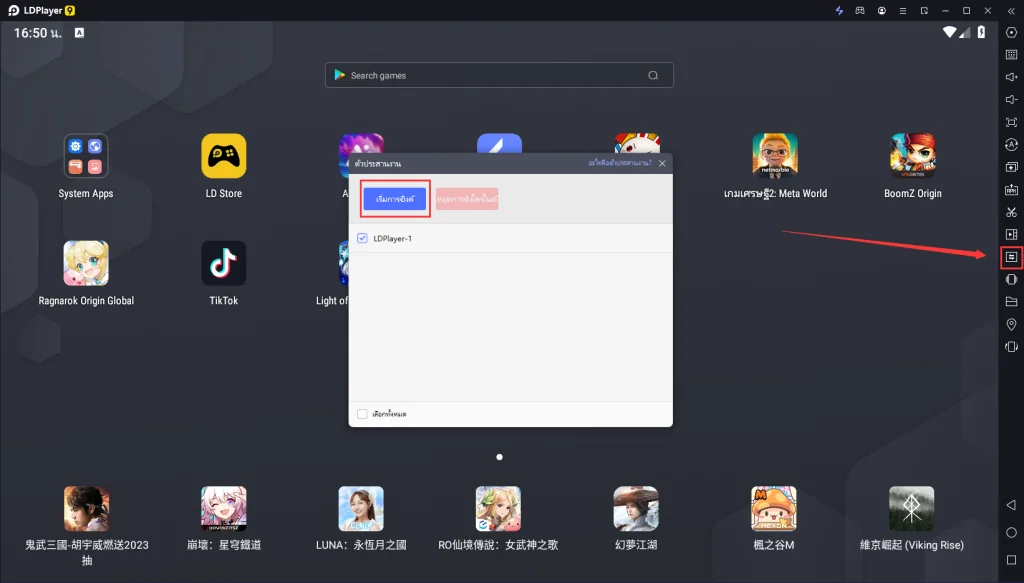Click the LDPlayer-1 instance label
The image size is (1024, 583).
click(x=392, y=238)
